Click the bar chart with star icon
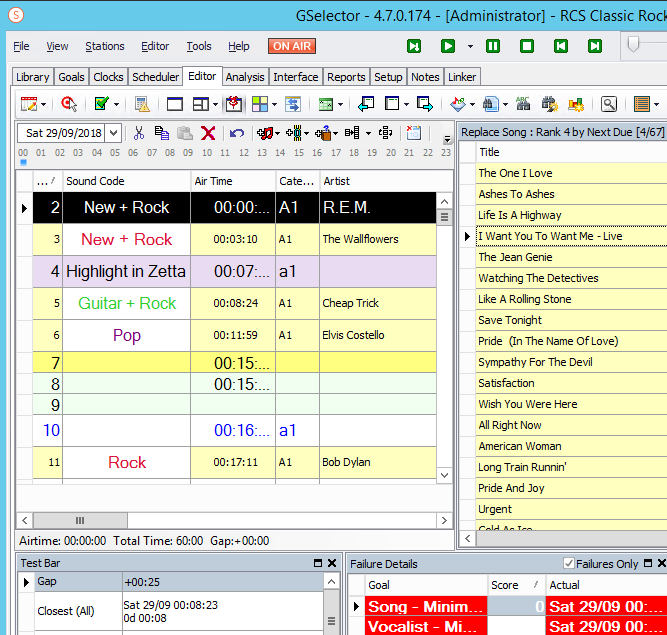Viewport: 667px width, 635px height. 576,104
